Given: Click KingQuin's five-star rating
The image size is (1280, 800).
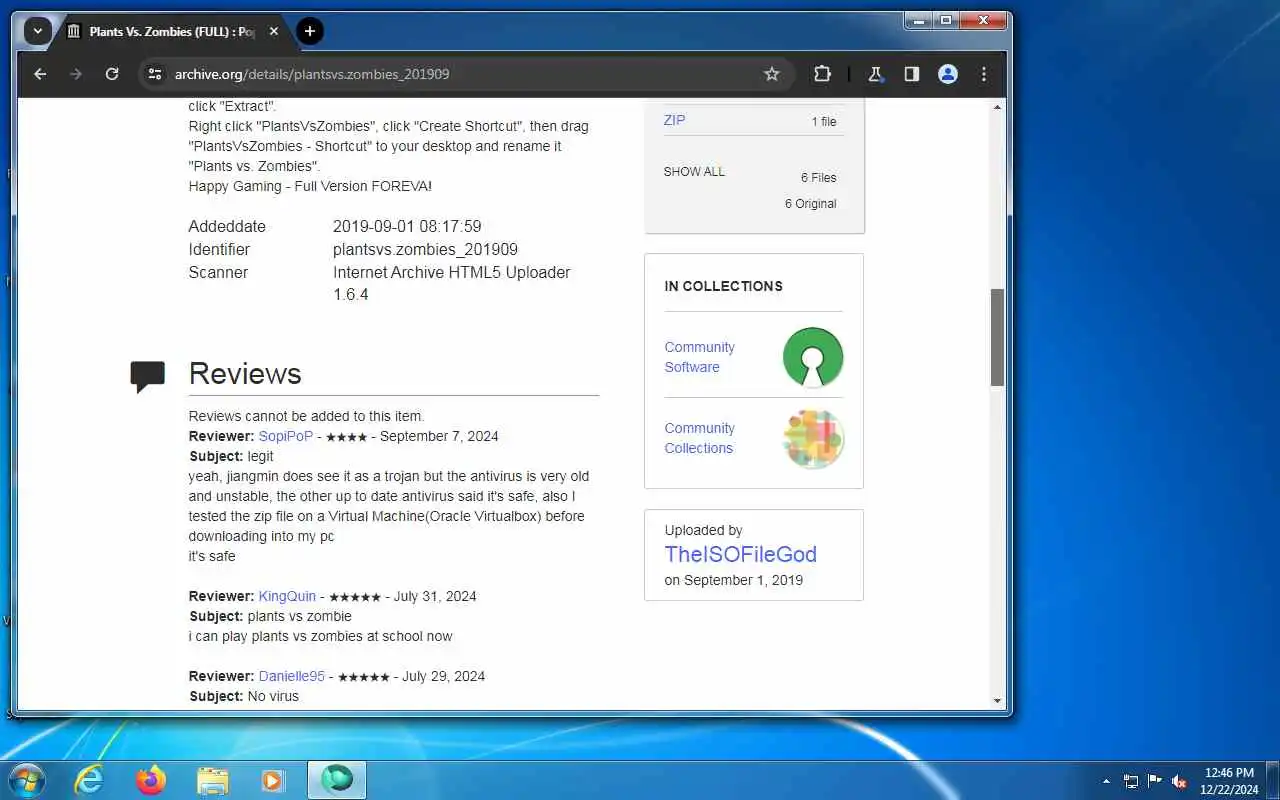Looking at the screenshot, I should click(355, 597).
